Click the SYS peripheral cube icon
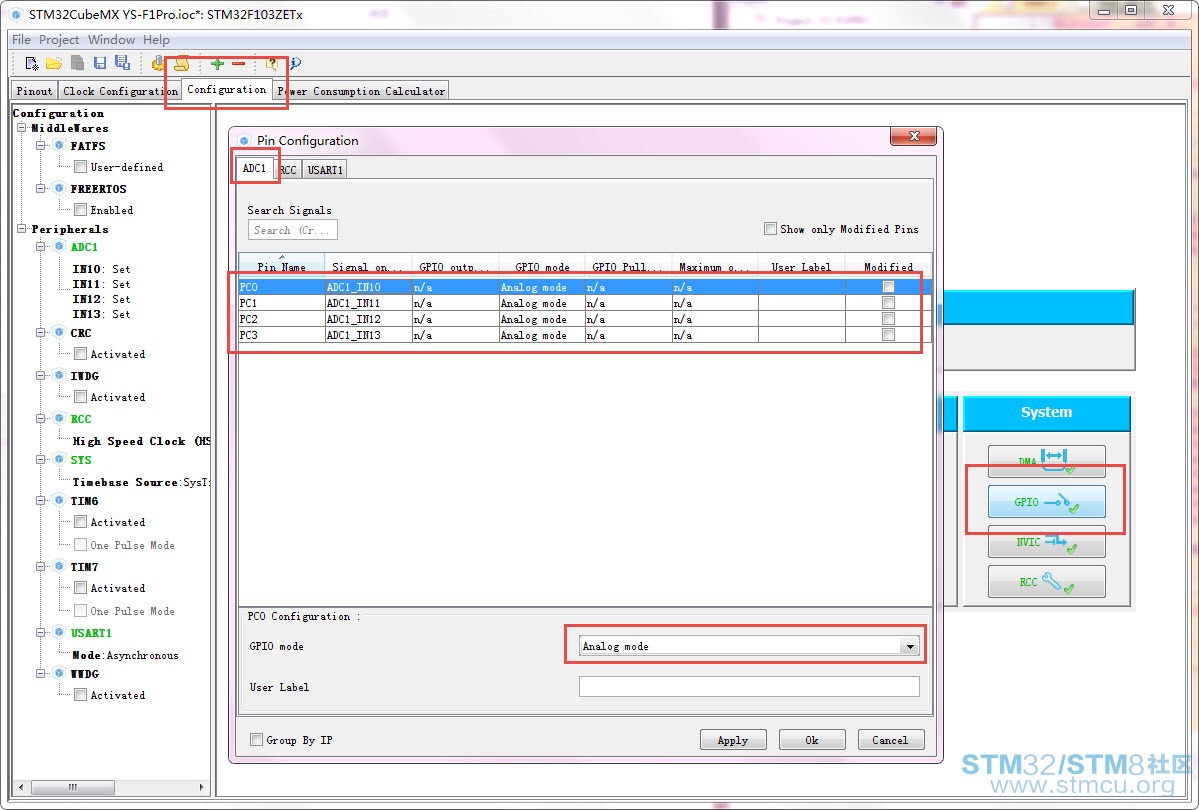The height and width of the screenshot is (810, 1199). point(59,460)
